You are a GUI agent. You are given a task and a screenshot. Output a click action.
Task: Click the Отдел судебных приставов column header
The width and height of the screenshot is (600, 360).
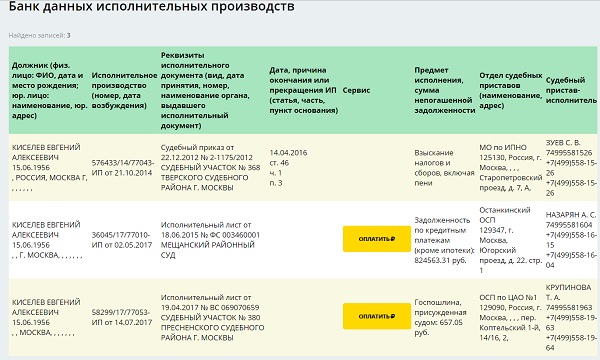510,90
